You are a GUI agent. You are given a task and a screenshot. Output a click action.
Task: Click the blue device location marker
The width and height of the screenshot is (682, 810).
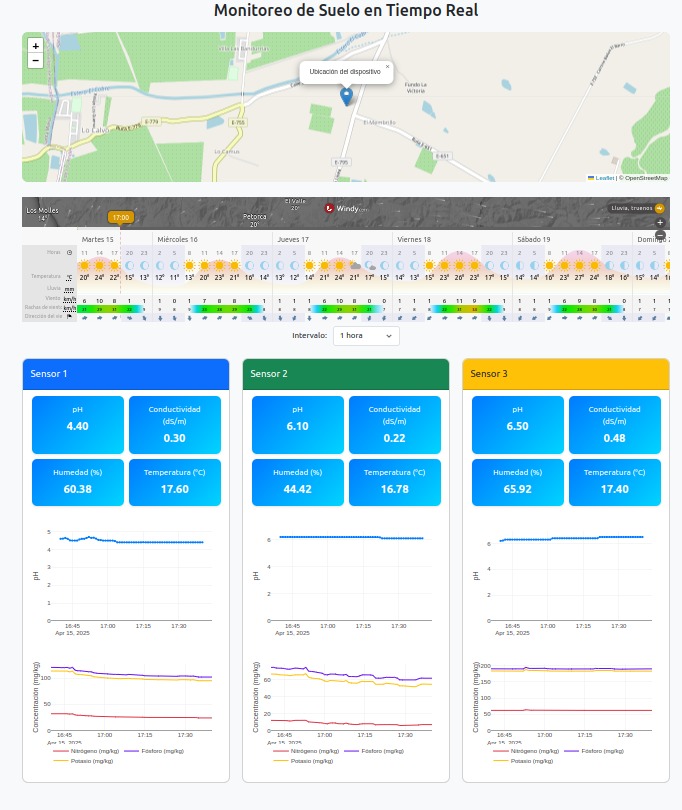(346, 97)
